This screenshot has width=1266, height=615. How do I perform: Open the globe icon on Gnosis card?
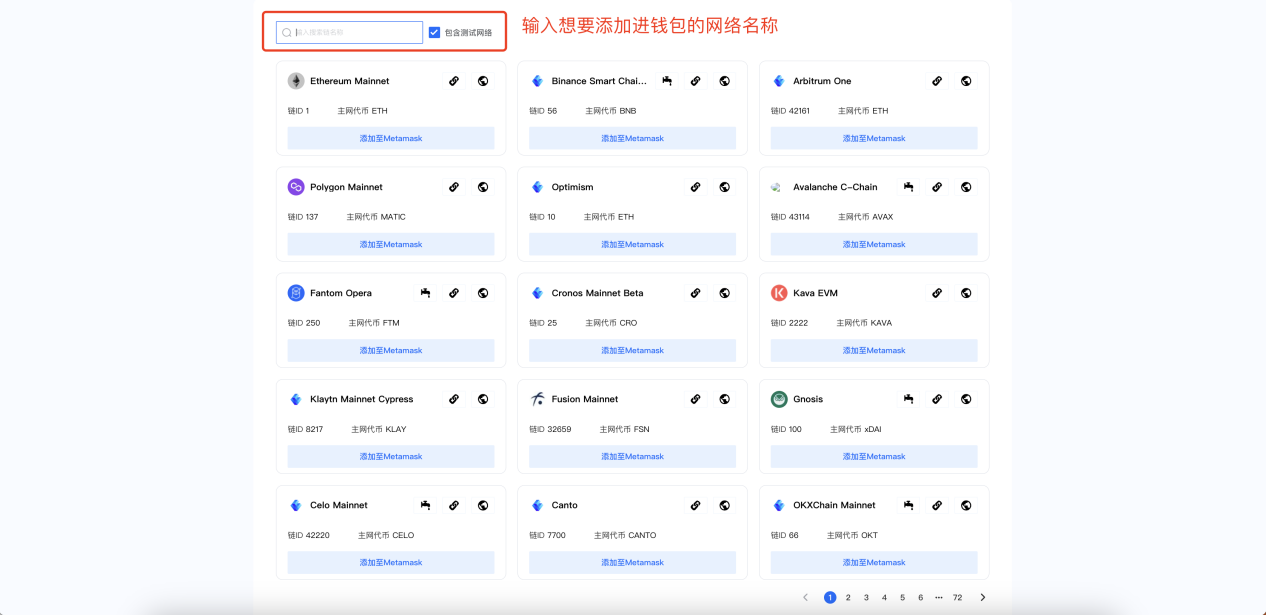pyautogui.click(x=966, y=399)
